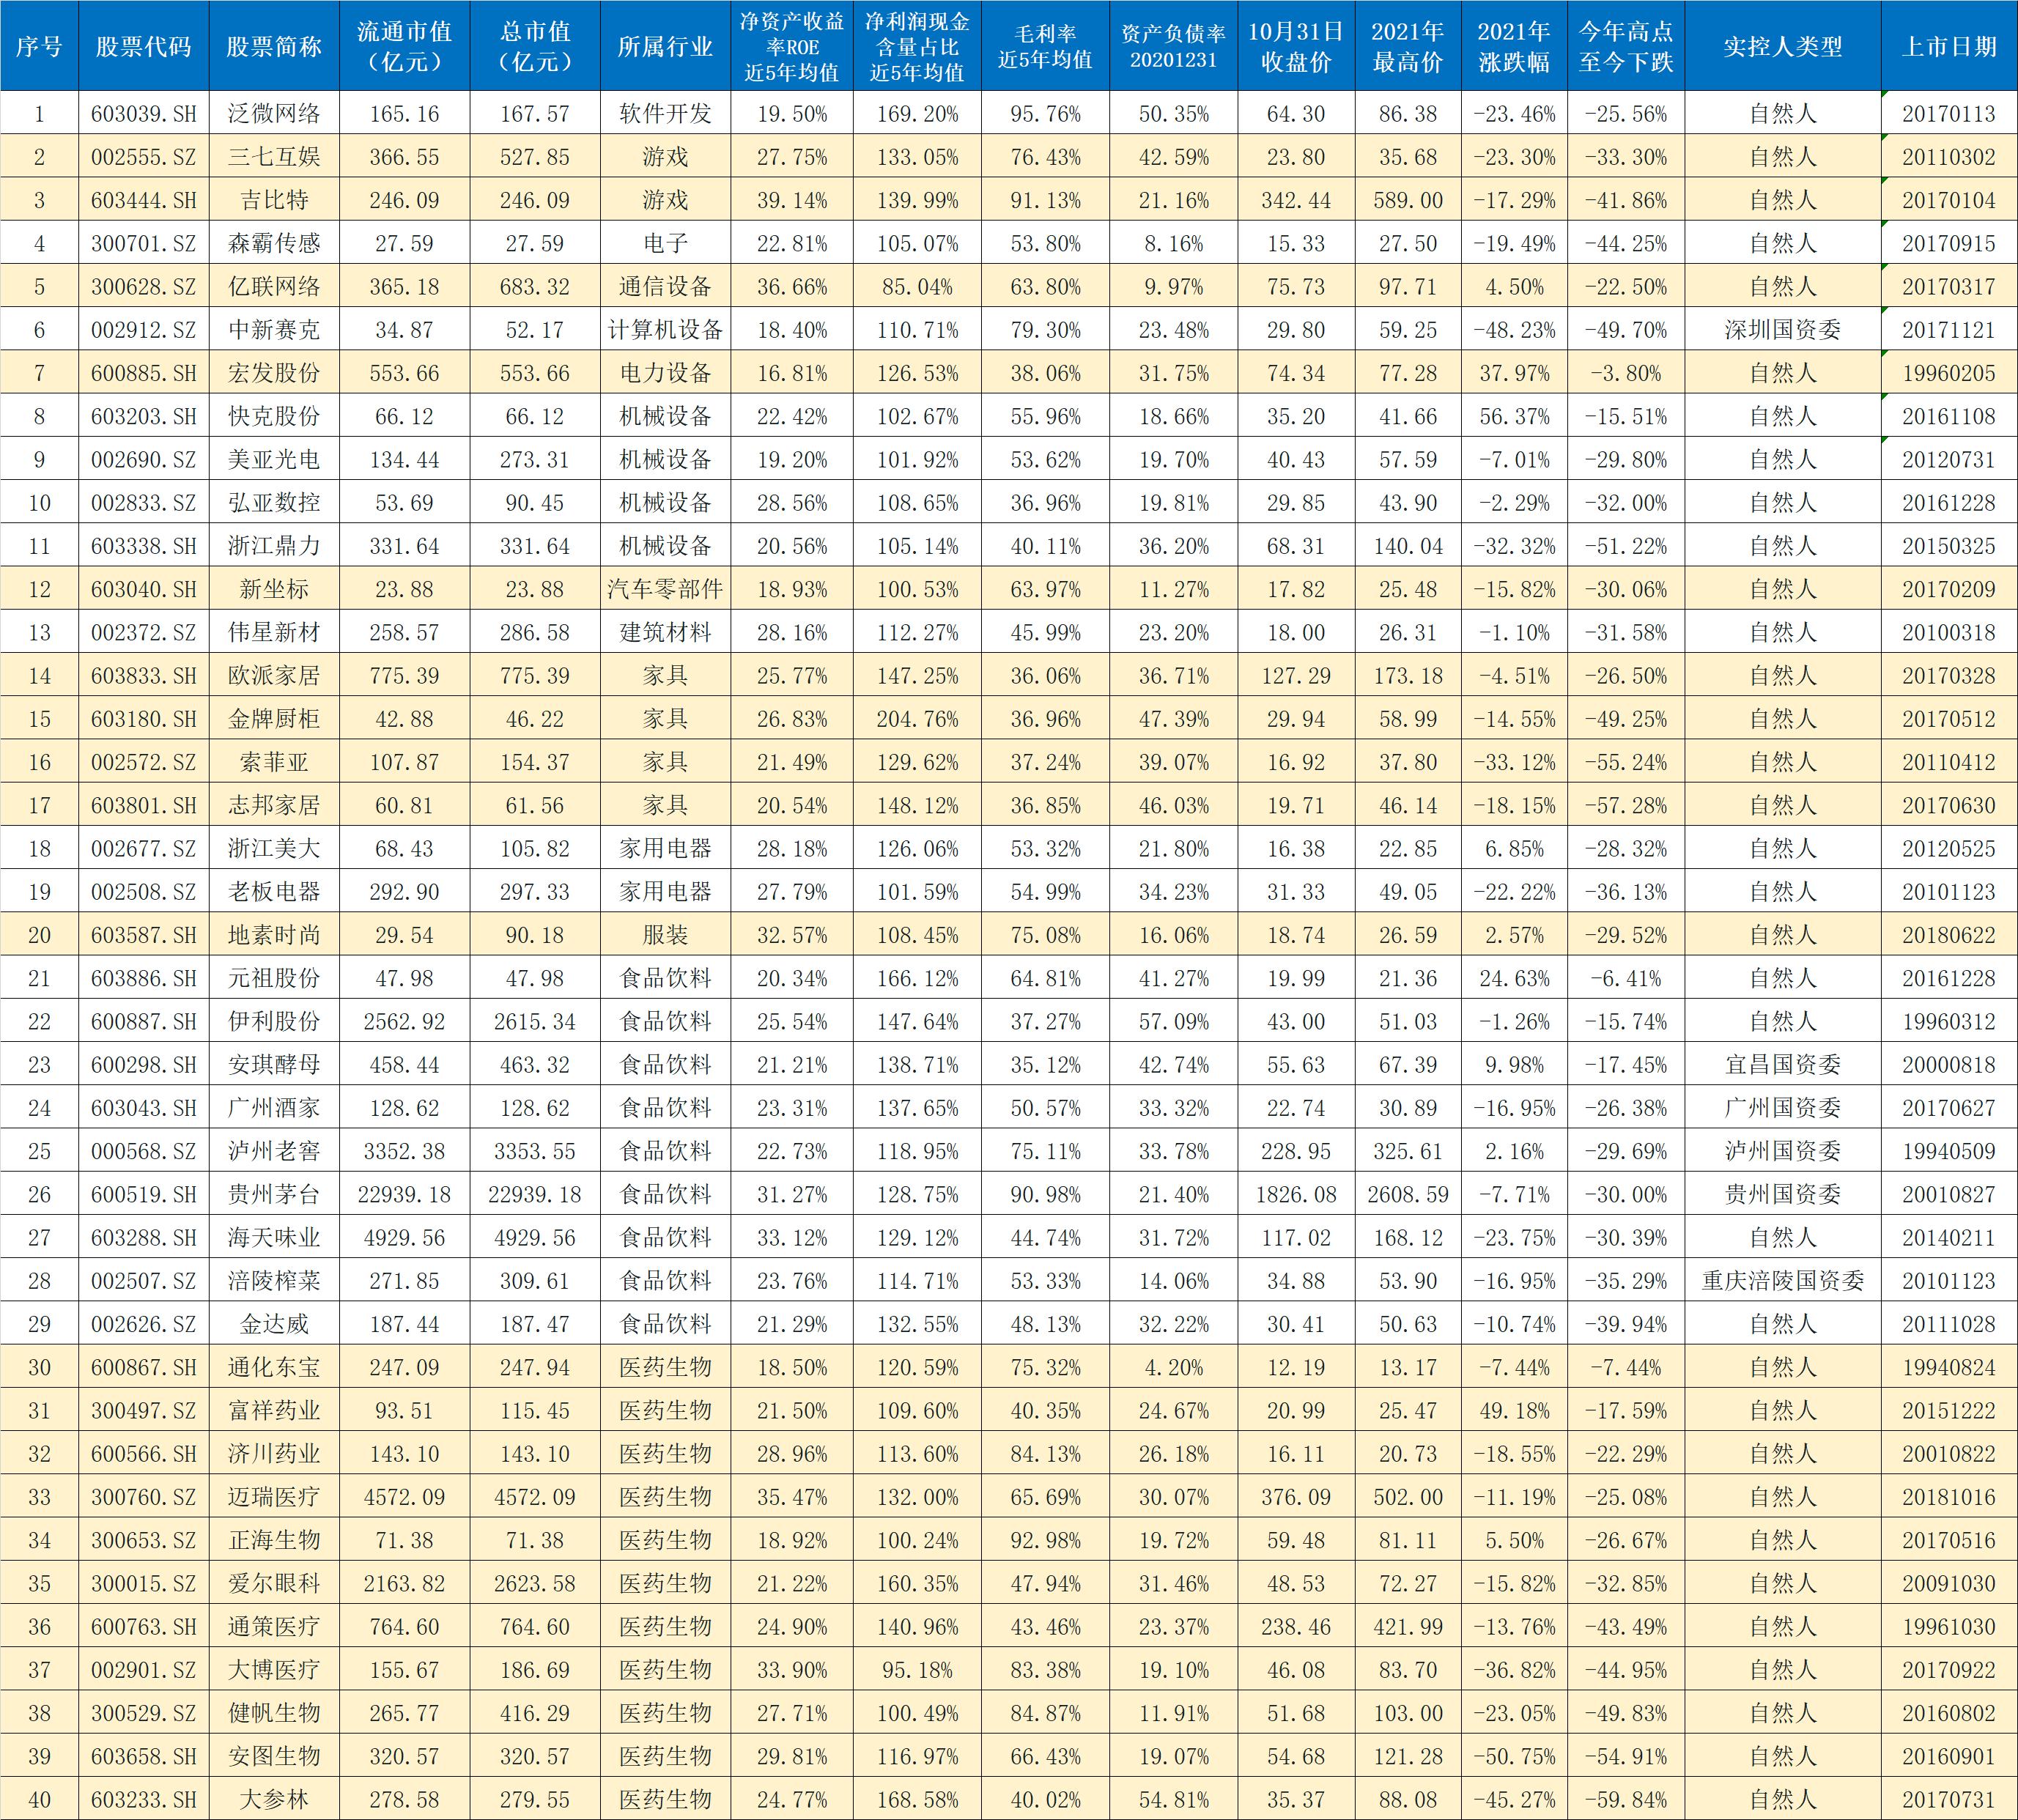
Task: Select 迈瑞医疗 in the name column
Action: click(274, 1497)
